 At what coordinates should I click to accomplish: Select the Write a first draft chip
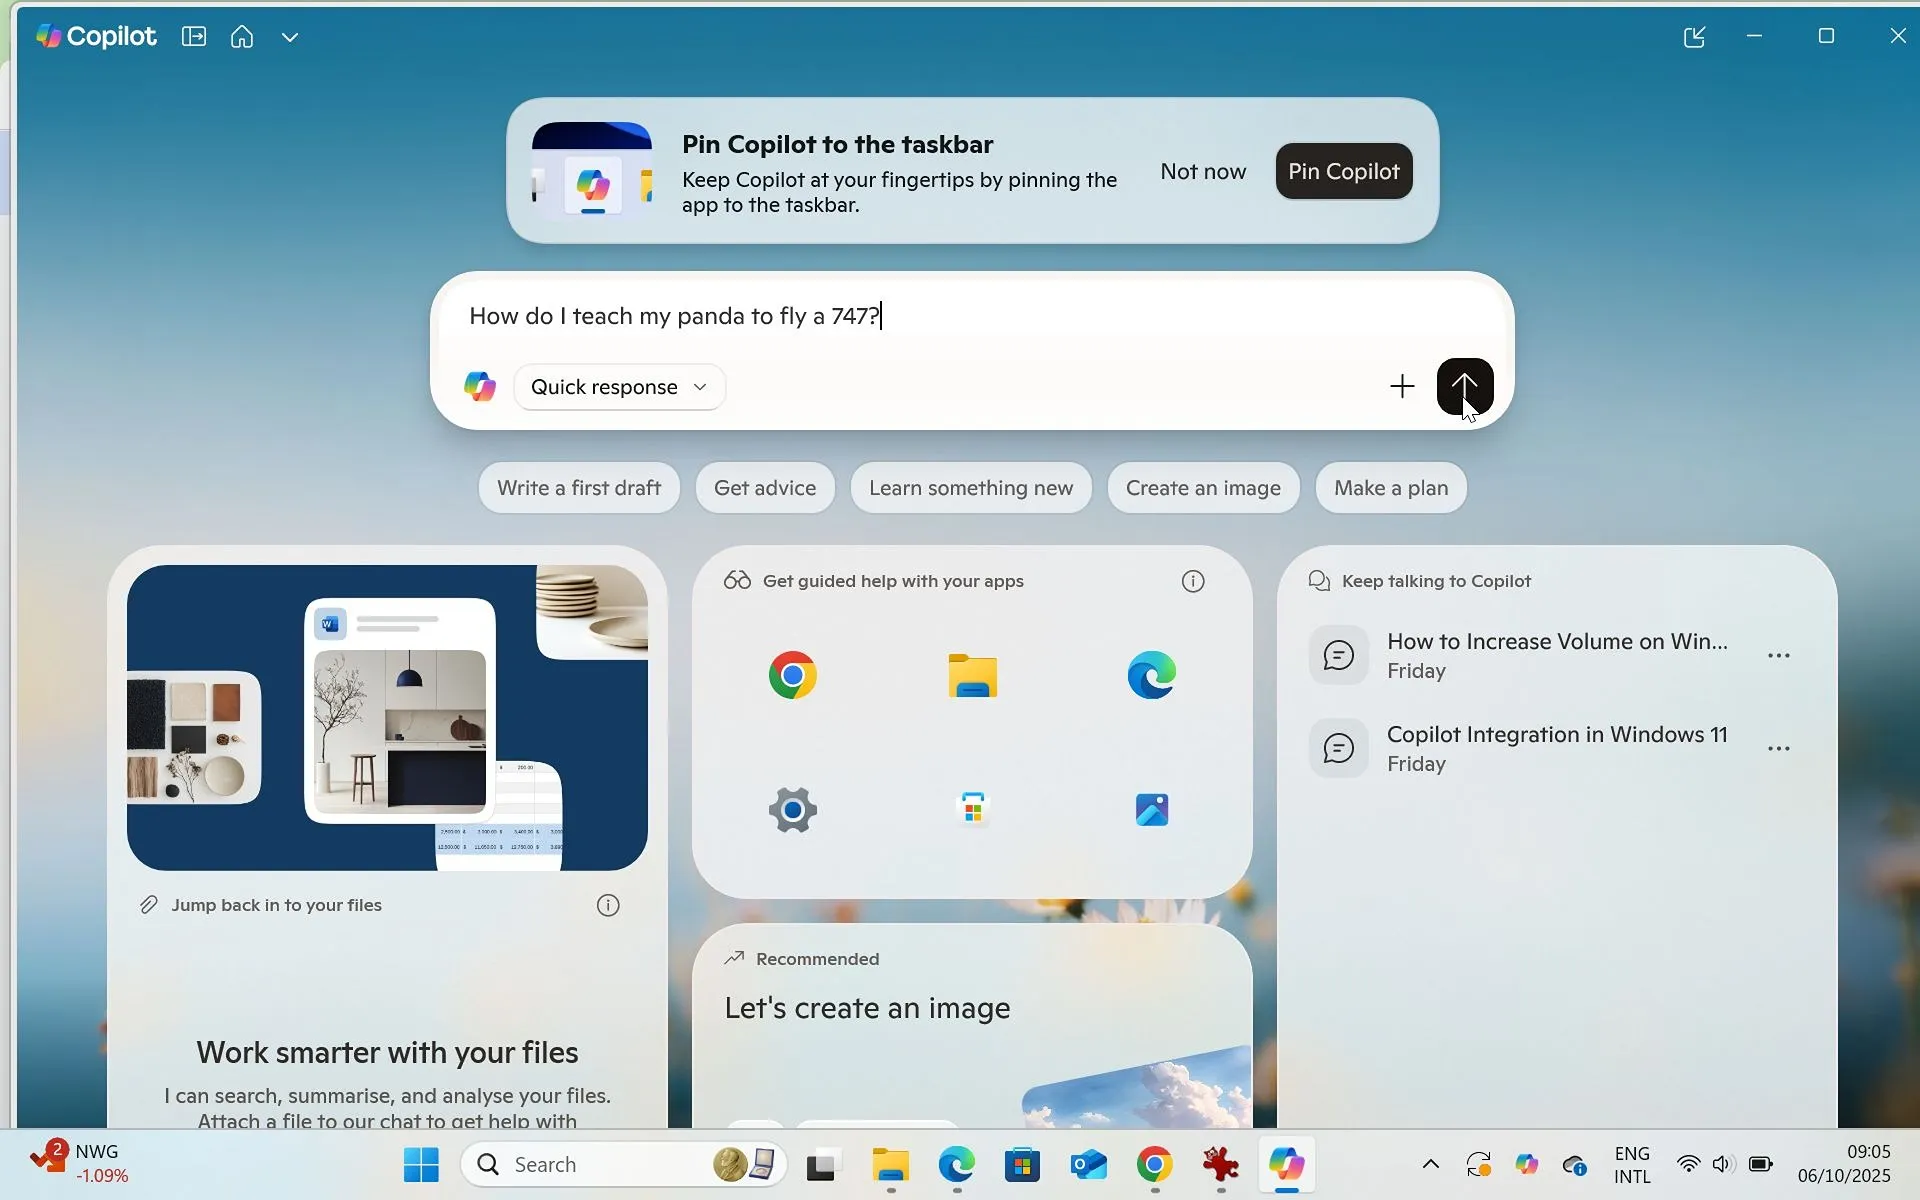point(578,488)
